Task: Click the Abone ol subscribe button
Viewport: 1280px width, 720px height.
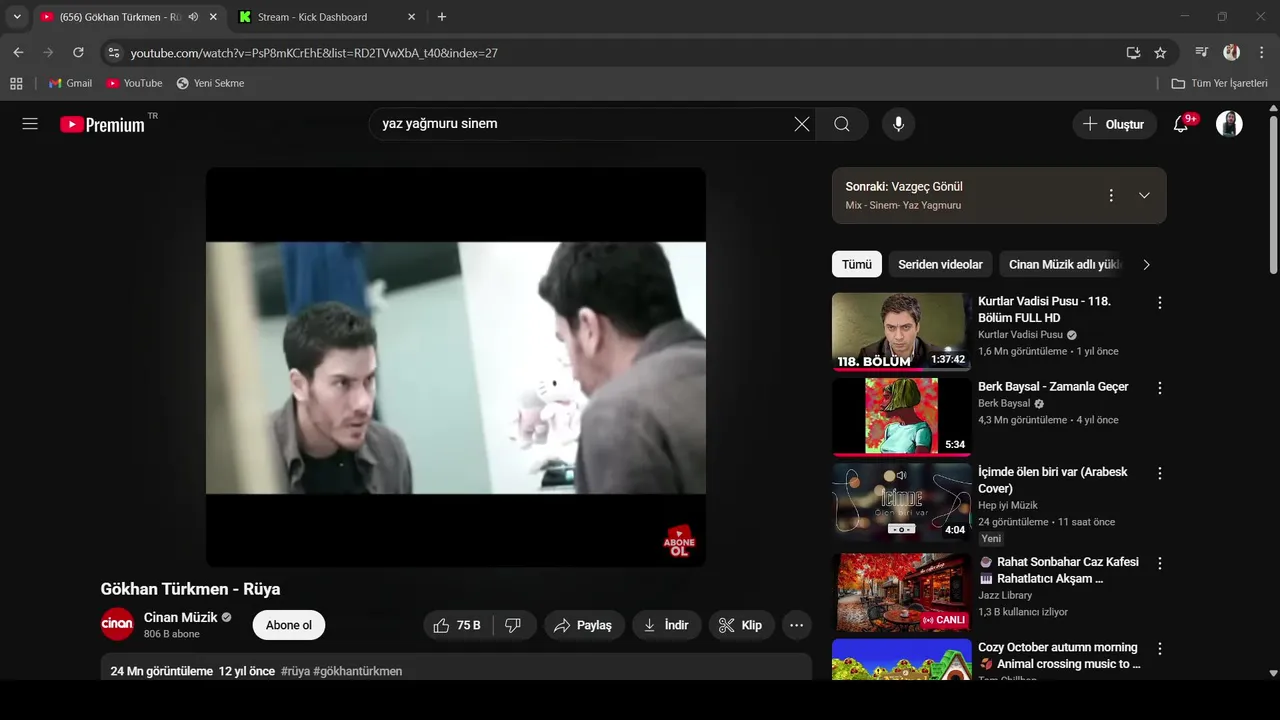Action: [289, 625]
